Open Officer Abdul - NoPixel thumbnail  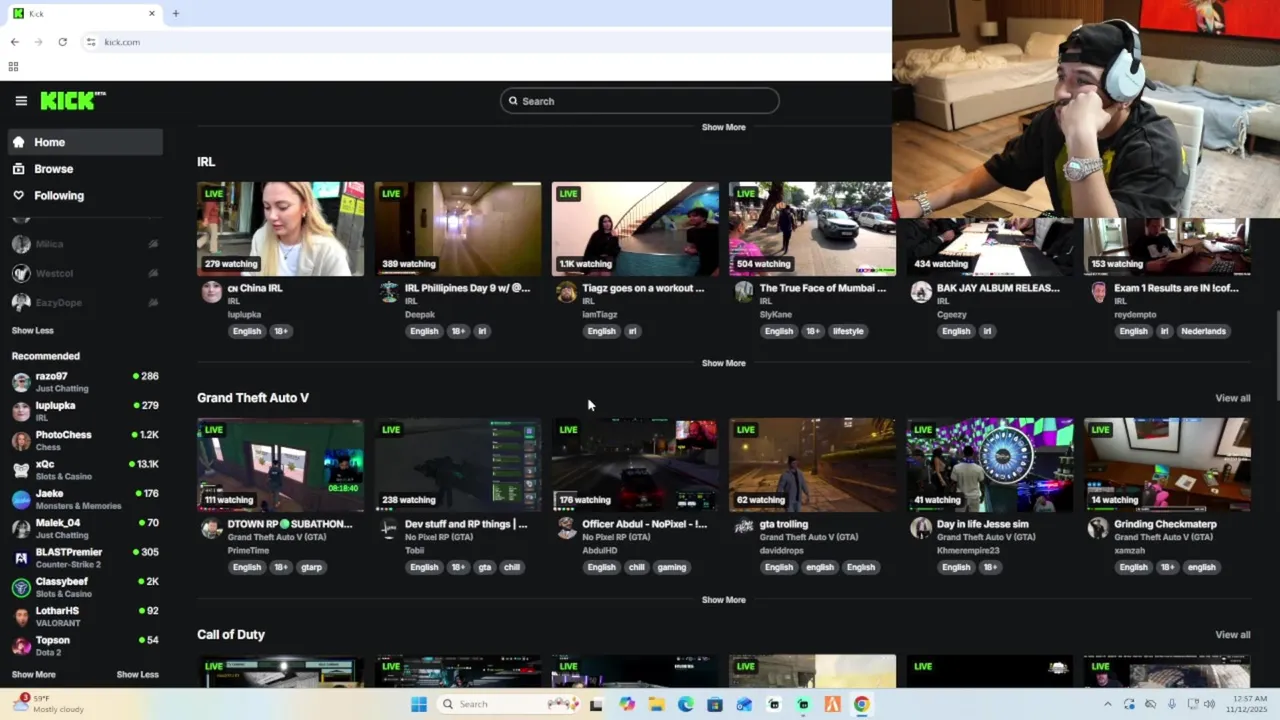point(635,465)
